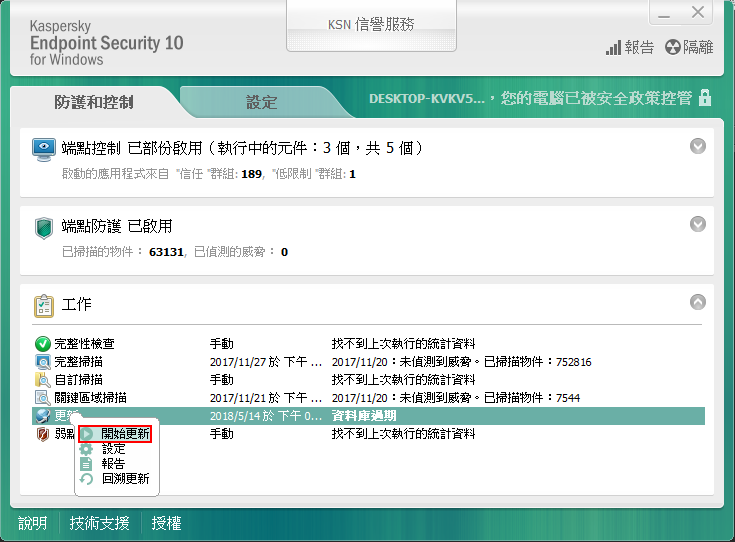Collapse the 工作 section chevron
This screenshot has width=735, height=542.
click(698, 302)
